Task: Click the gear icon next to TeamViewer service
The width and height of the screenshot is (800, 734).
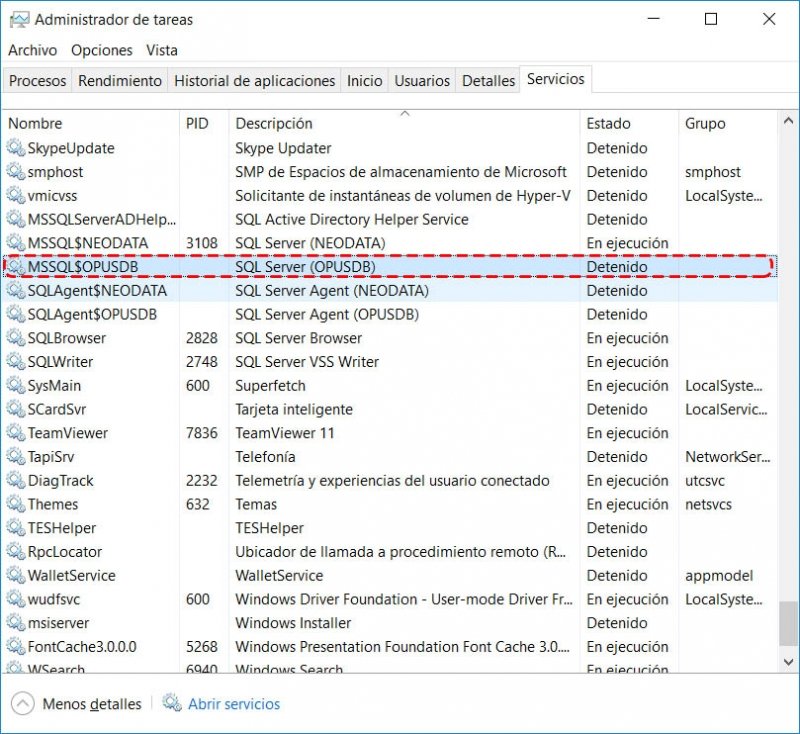Action: coord(15,433)
